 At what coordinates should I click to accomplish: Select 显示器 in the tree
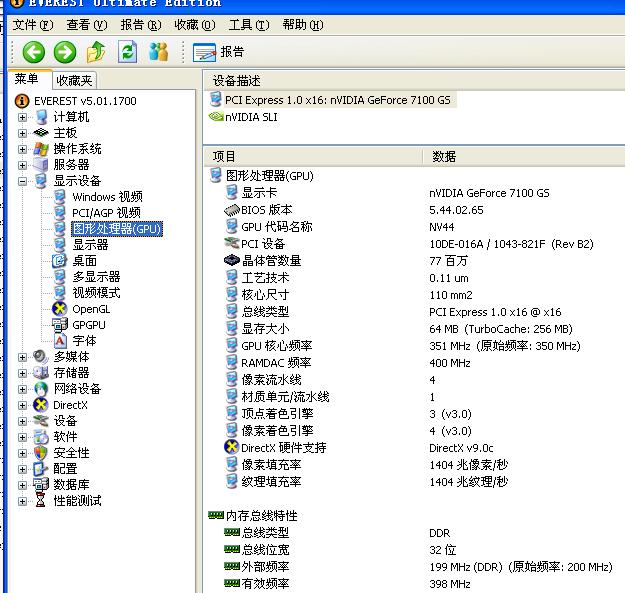click(x=90, y=245)
